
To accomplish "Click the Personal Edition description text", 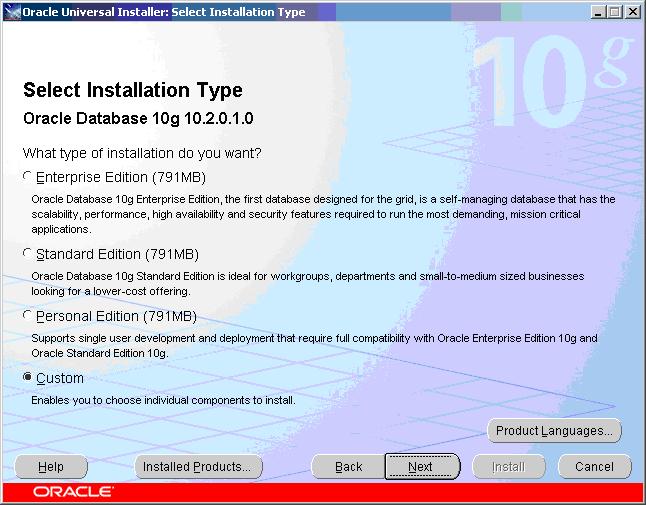I will pyautogui.click(x=314, y=346).
